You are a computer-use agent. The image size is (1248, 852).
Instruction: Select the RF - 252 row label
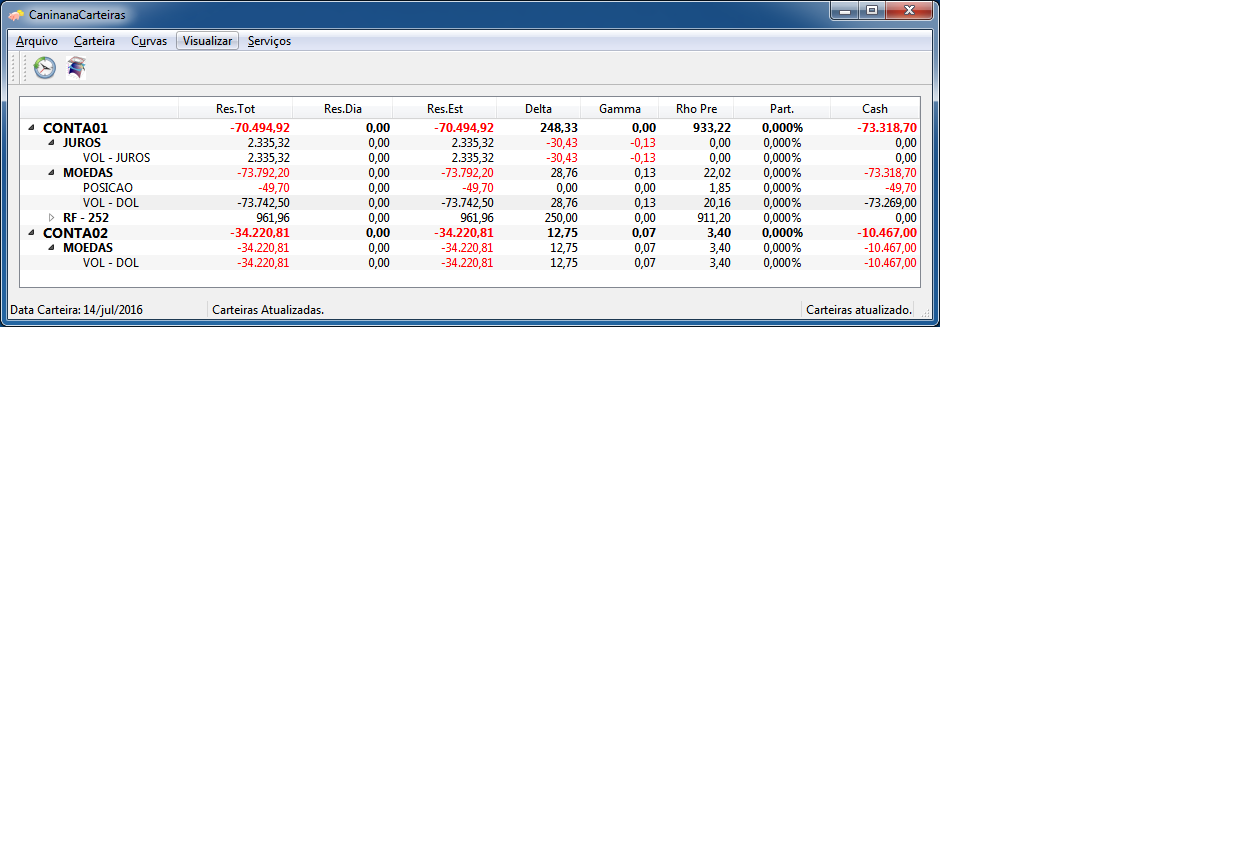[x=86, y=218]
